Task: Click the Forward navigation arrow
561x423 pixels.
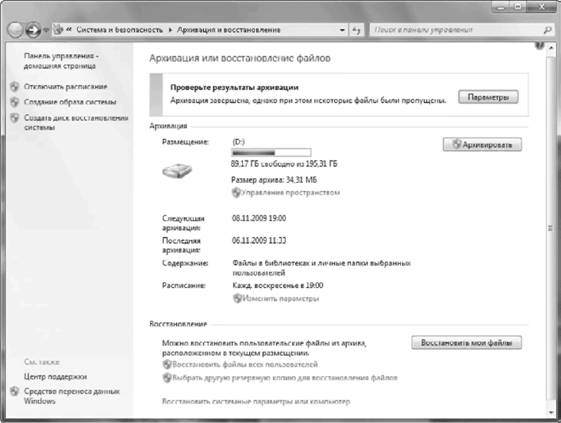Action: pyautogui.click(x=33, y=30)
